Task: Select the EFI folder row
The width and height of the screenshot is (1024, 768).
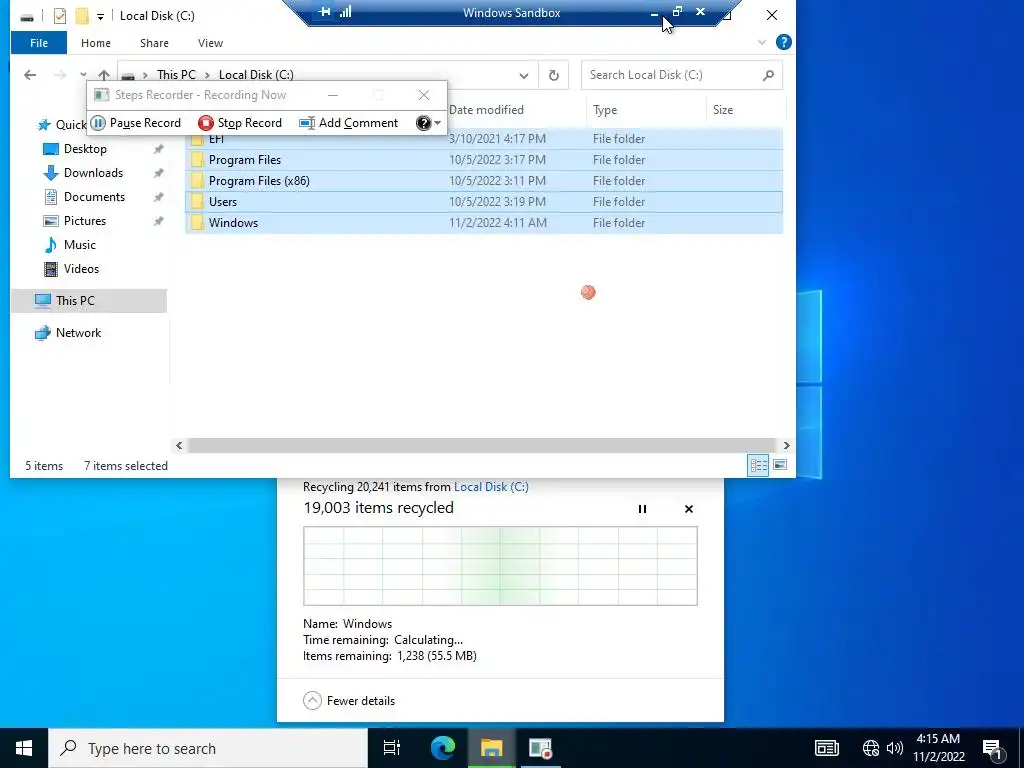Action: pos(484,139)
